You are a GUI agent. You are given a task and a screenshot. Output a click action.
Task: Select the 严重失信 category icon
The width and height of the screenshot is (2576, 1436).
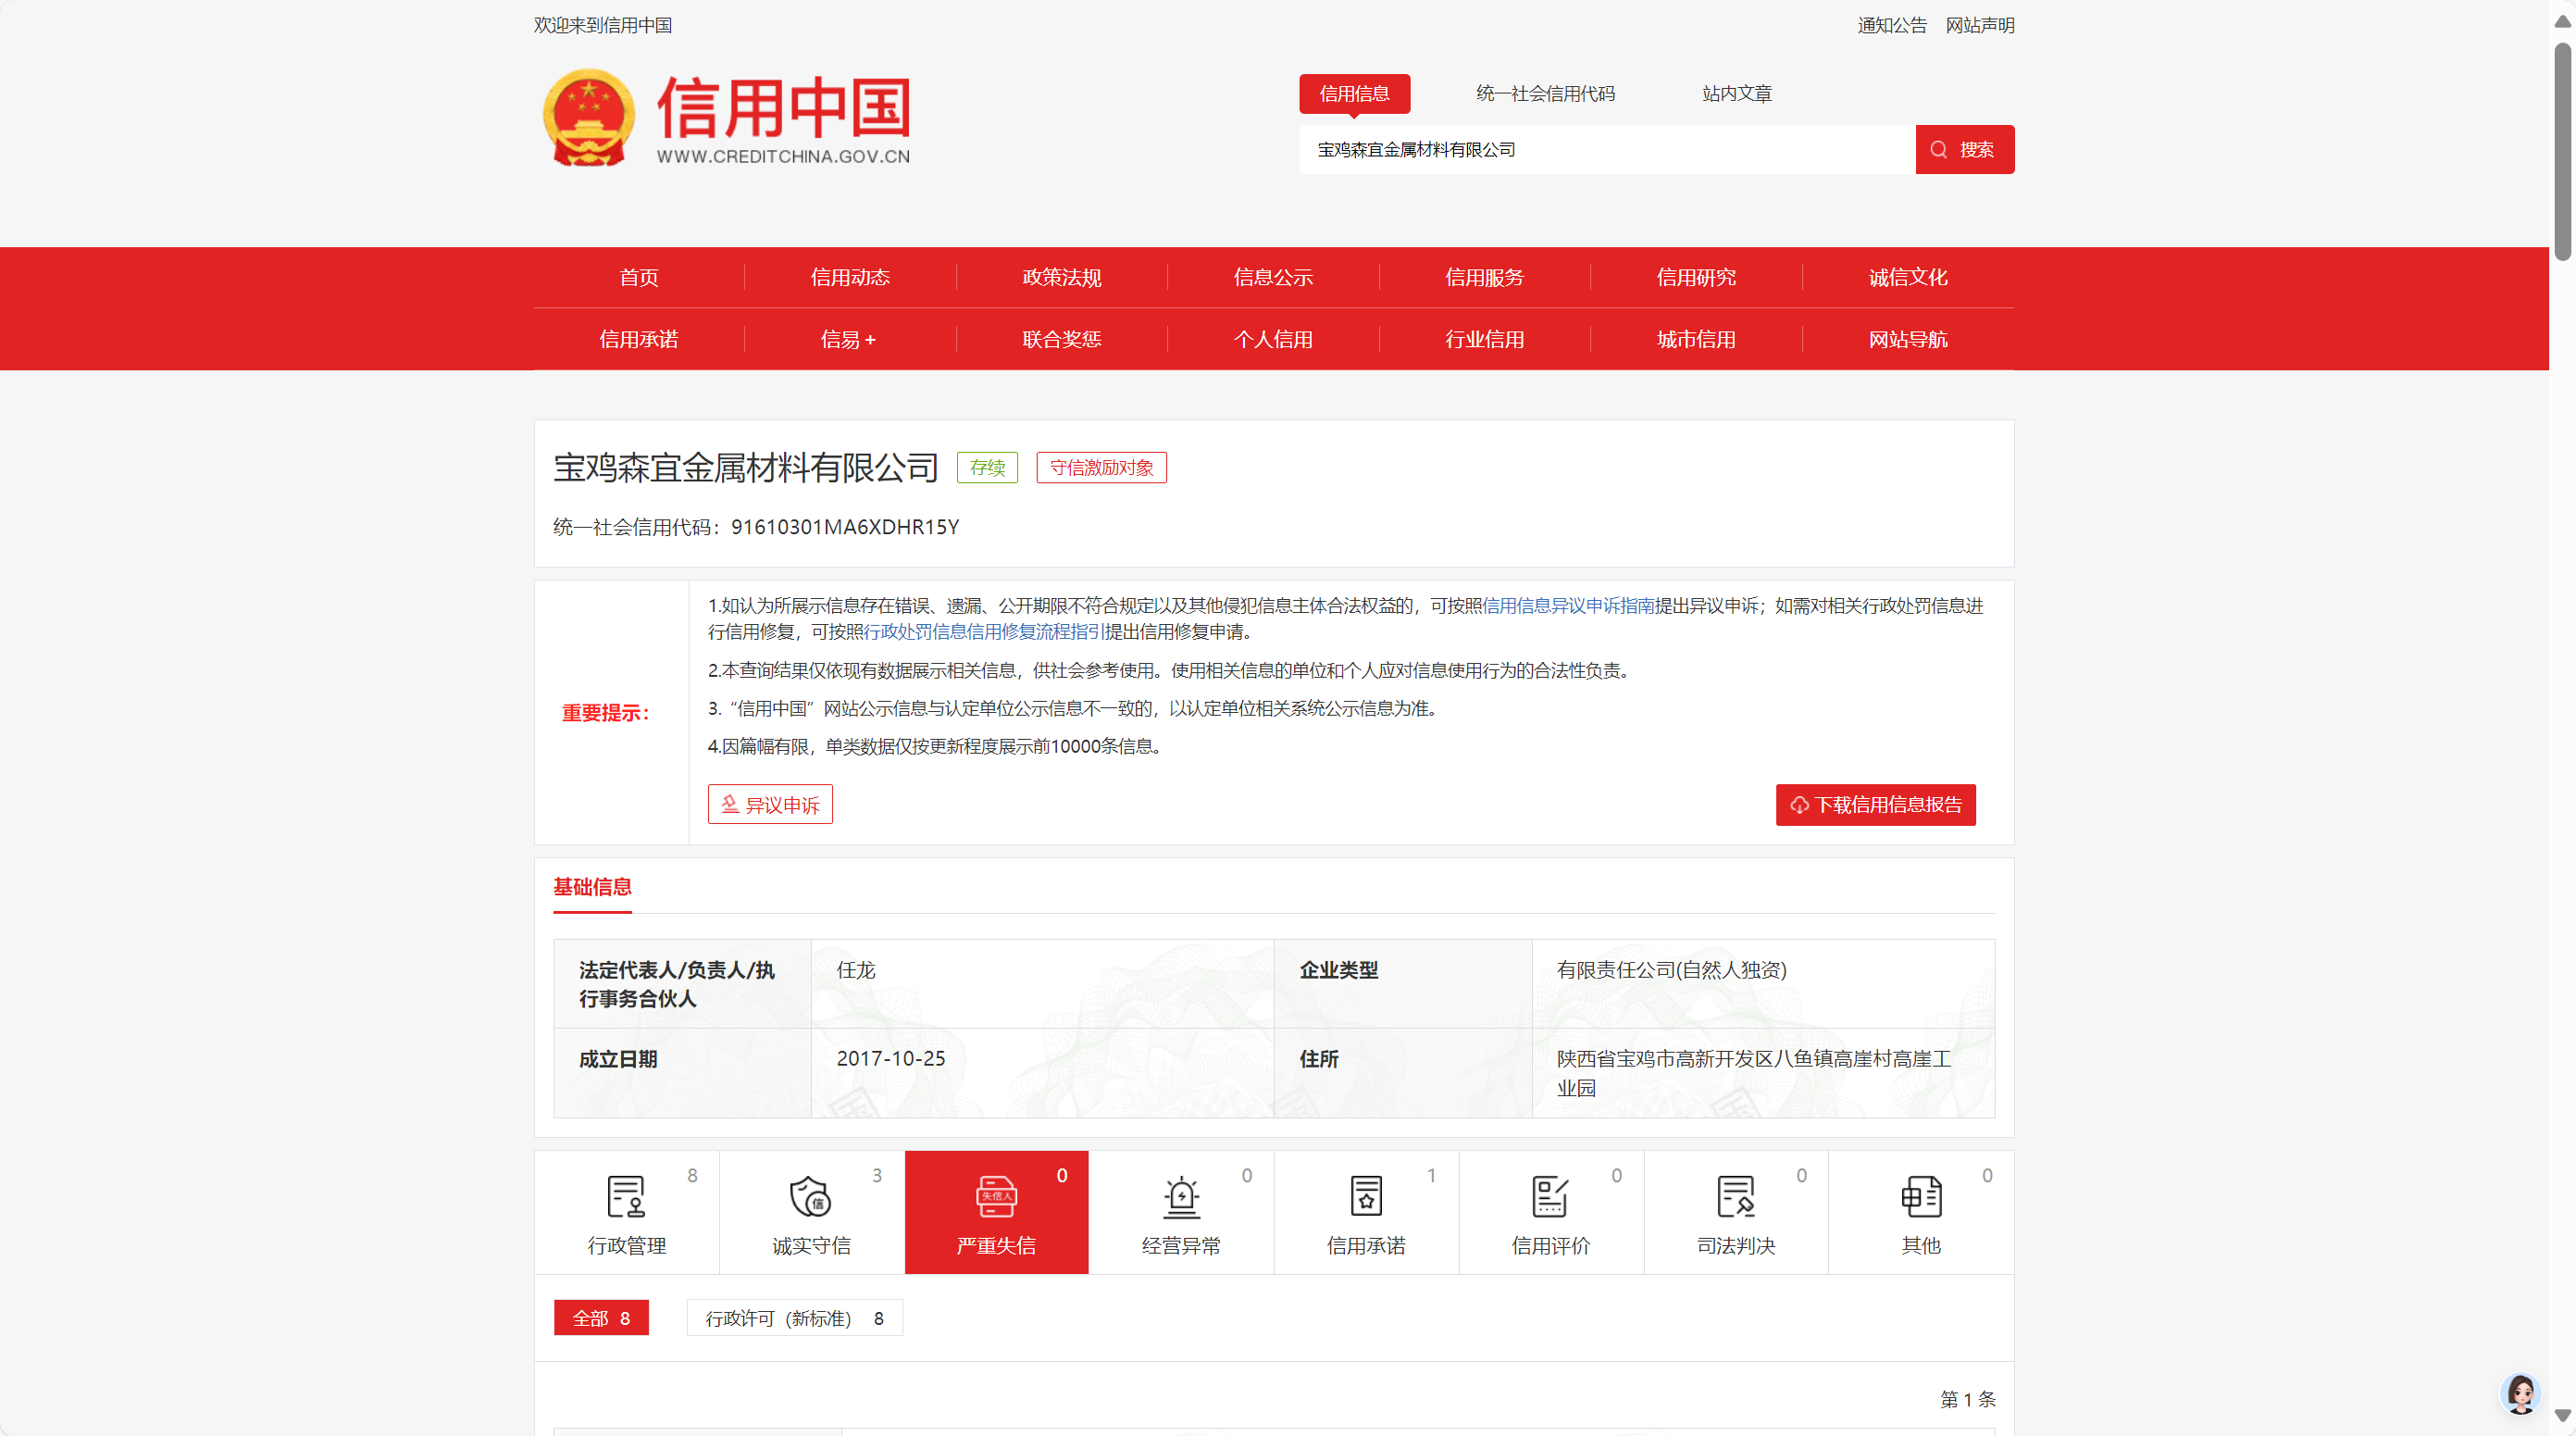pos(996,1196)
